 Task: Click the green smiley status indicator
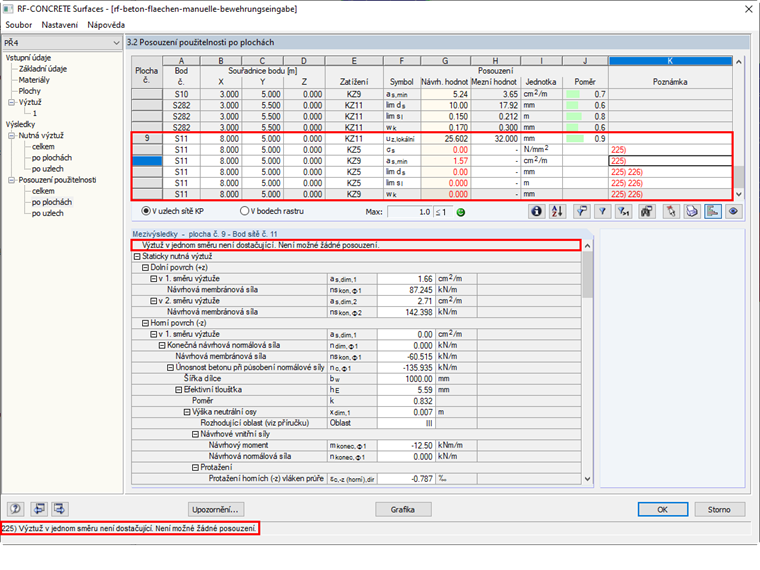(461, 212)
